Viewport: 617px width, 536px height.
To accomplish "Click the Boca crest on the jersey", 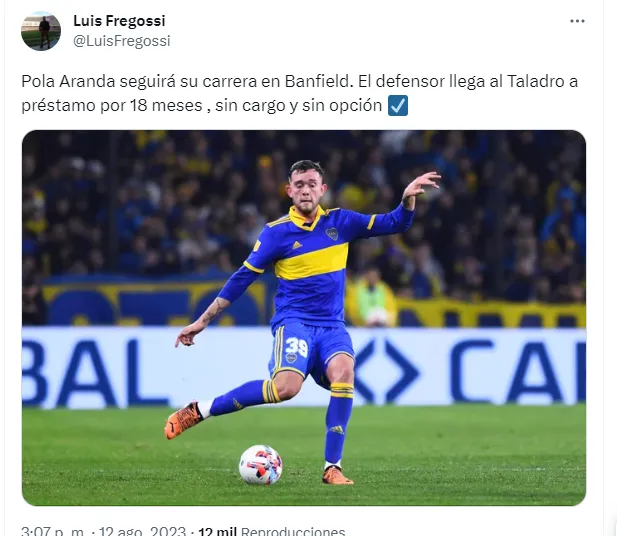I will [332, 234].
